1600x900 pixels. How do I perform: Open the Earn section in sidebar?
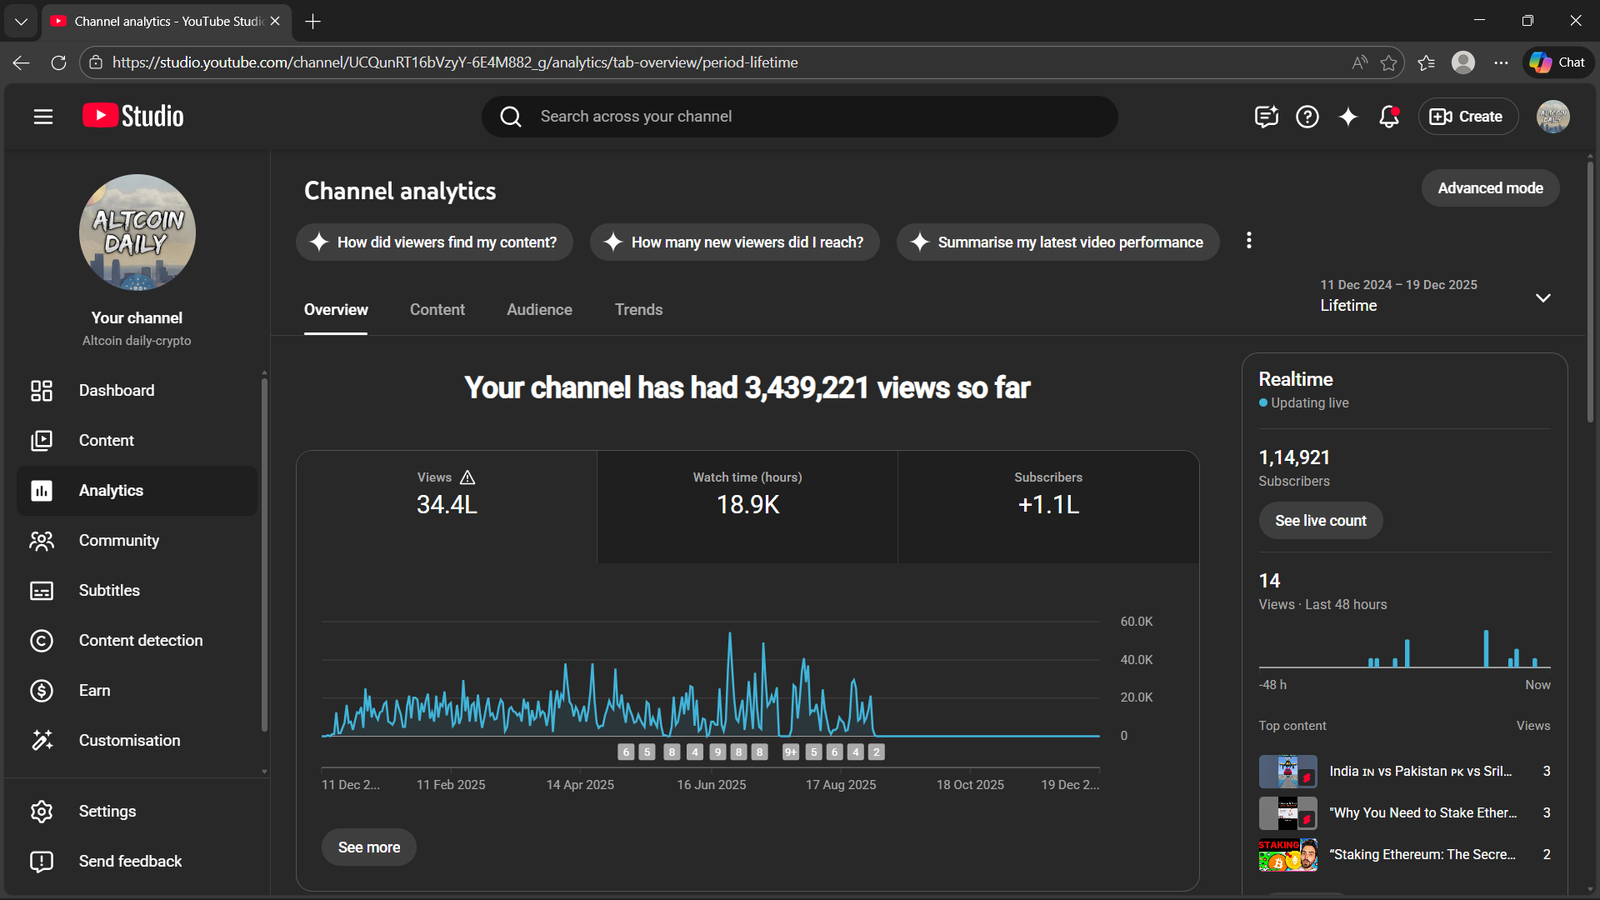tap(95, 690)
